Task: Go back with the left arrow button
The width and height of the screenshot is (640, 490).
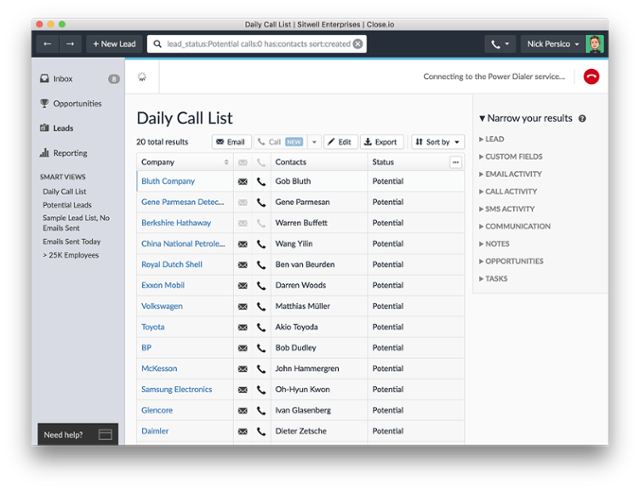Action: tap(48, 44)
